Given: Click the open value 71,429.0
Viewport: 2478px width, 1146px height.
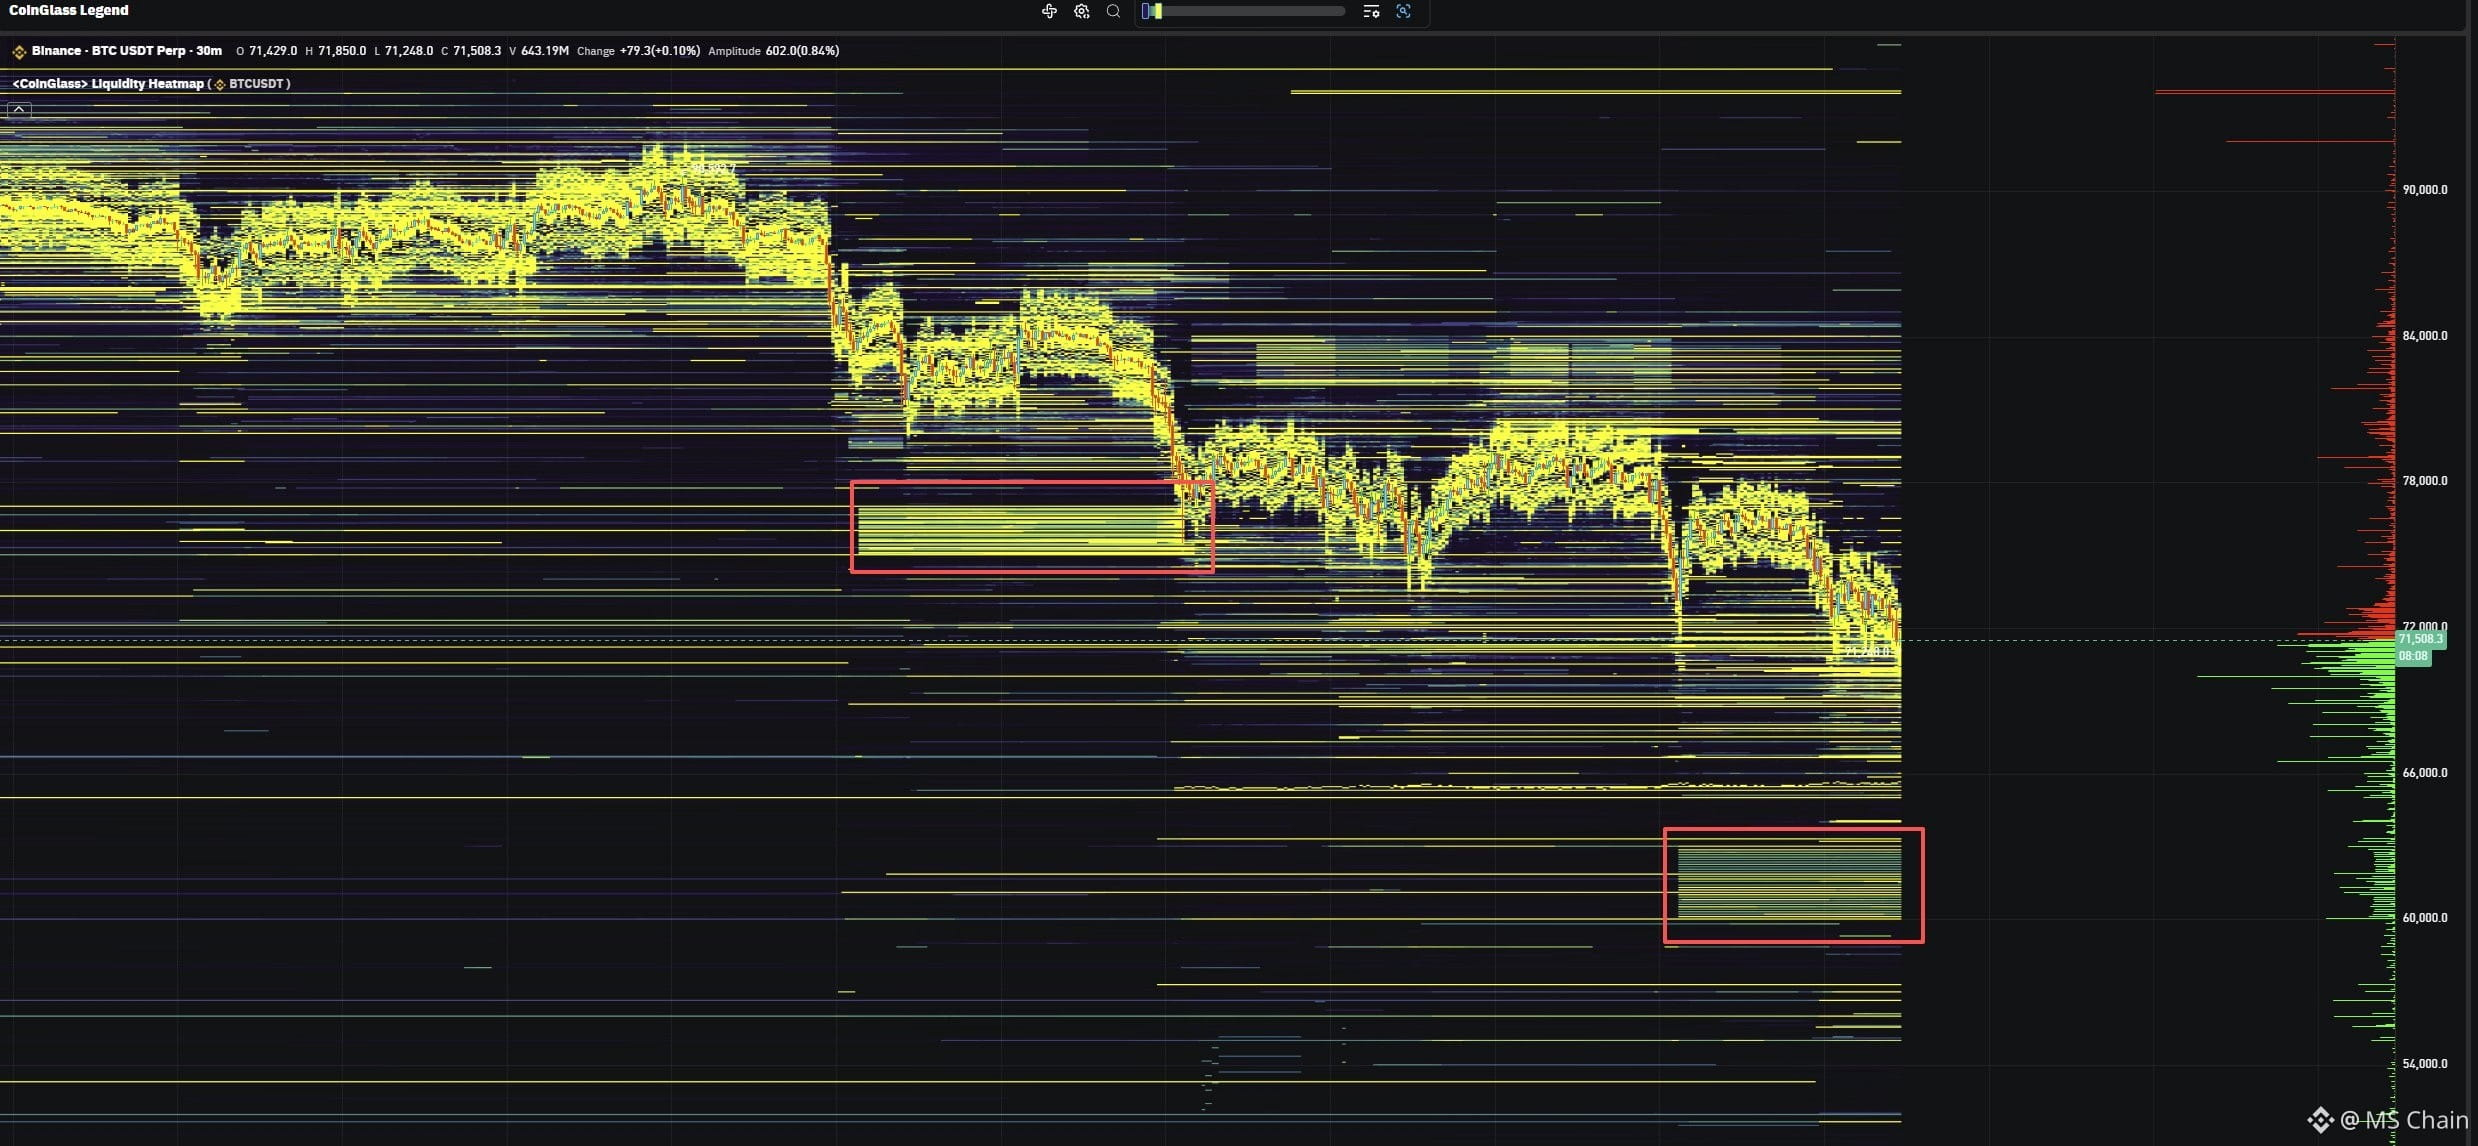Looking at the screenshot, I should [273, 51].
